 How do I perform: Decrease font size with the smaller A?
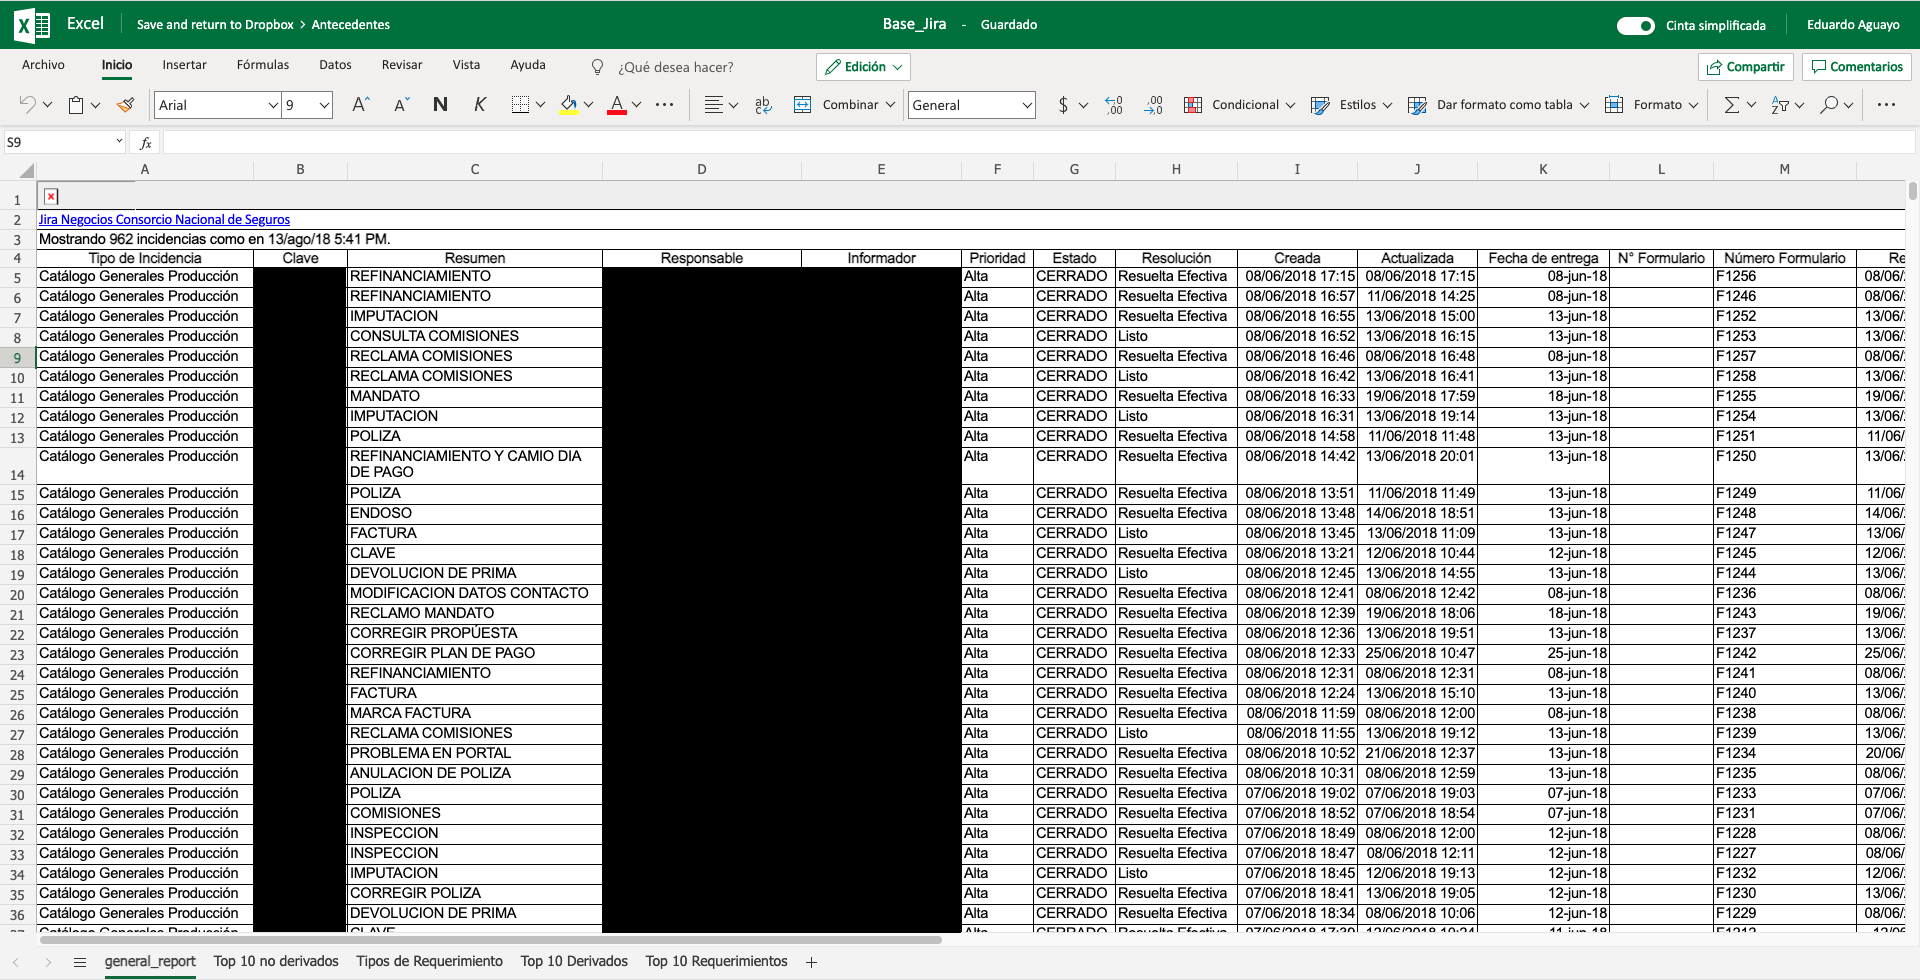(x=401, y=104)
